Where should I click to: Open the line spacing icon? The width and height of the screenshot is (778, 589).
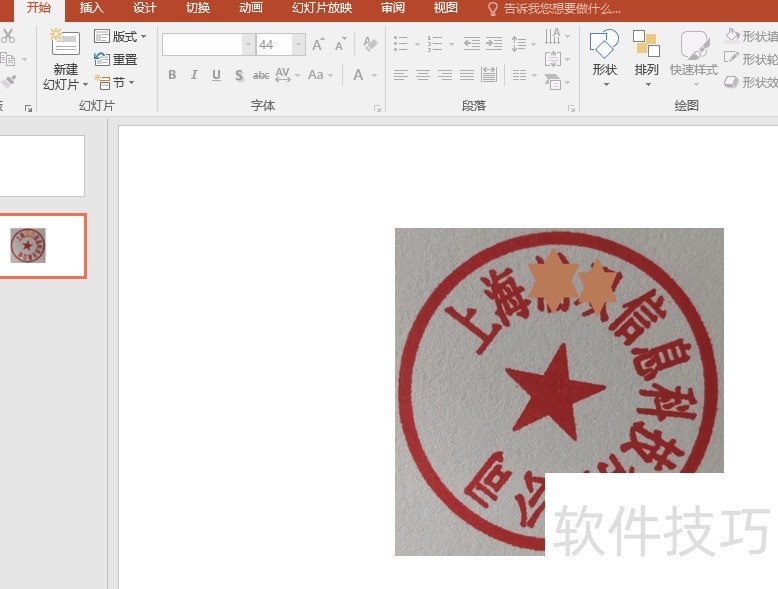point(519,44)
